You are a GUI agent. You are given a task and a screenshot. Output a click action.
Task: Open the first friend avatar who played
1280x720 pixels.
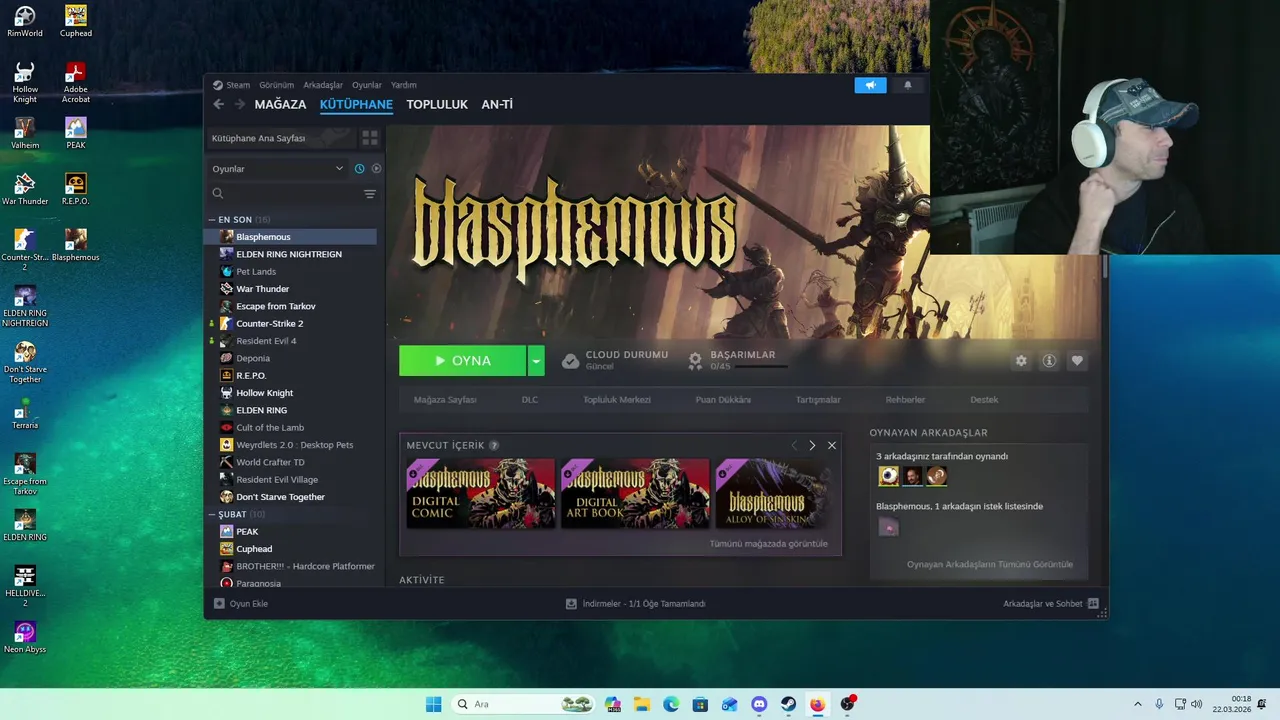click(888, 476)
